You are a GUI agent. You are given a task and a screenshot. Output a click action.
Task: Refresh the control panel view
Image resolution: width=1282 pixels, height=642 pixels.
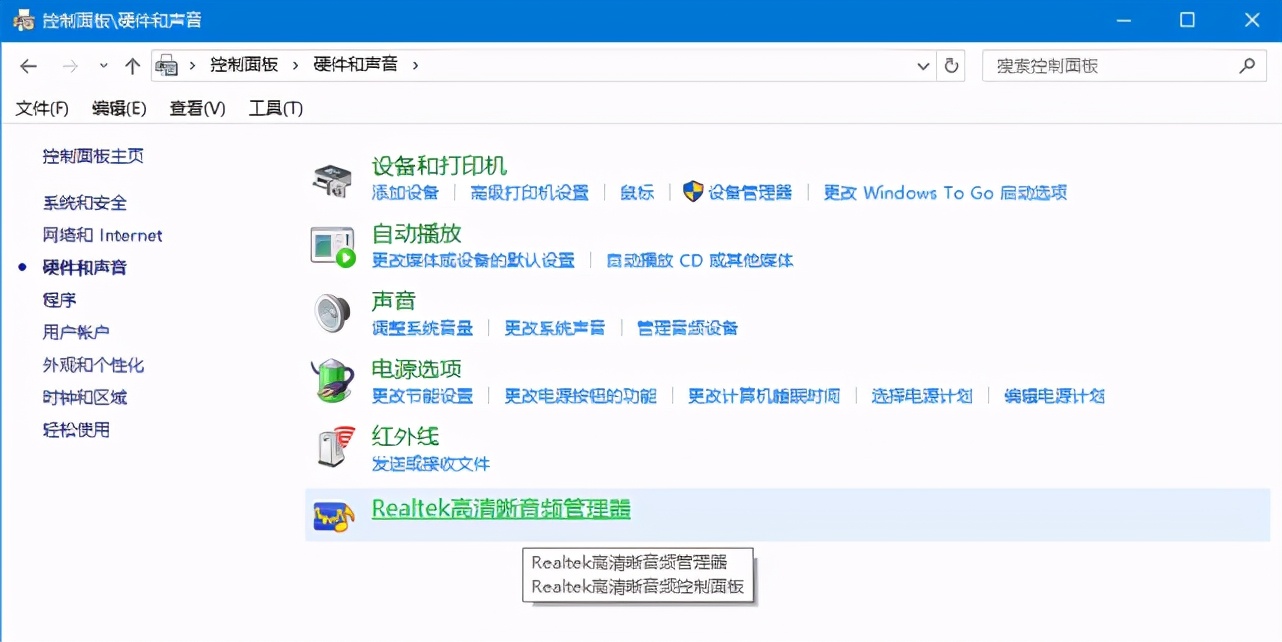coord(952,66)
